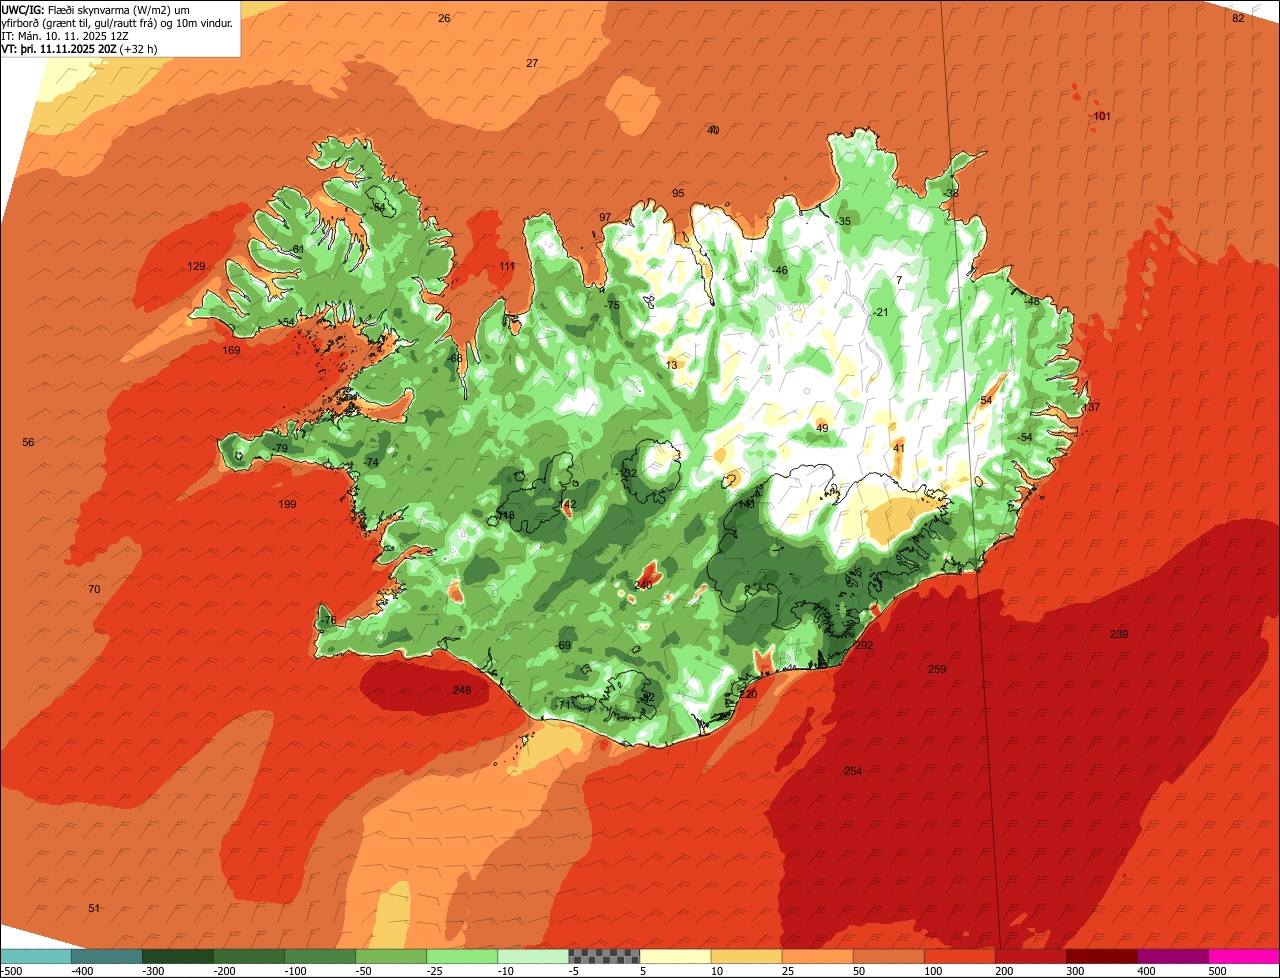Screen dimensions: 1280x978
Task: Click the map value 111 in Húnaflói bay
Action: 507,267
